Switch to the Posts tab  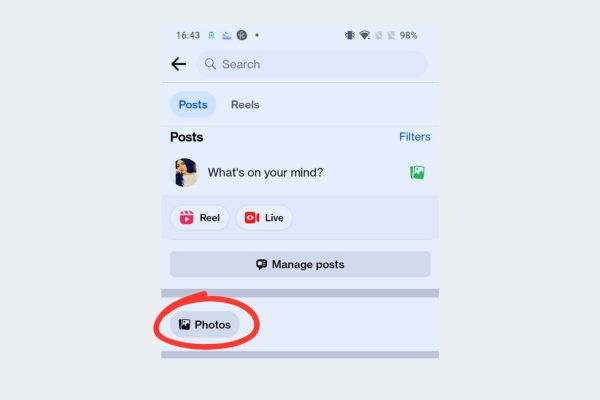click(193, 104)
